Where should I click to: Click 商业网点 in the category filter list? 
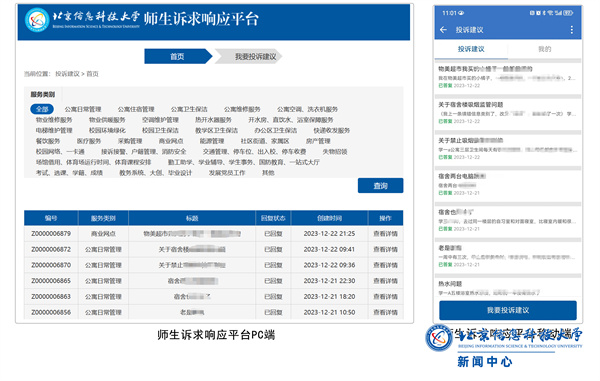click(x=171, y=141)
